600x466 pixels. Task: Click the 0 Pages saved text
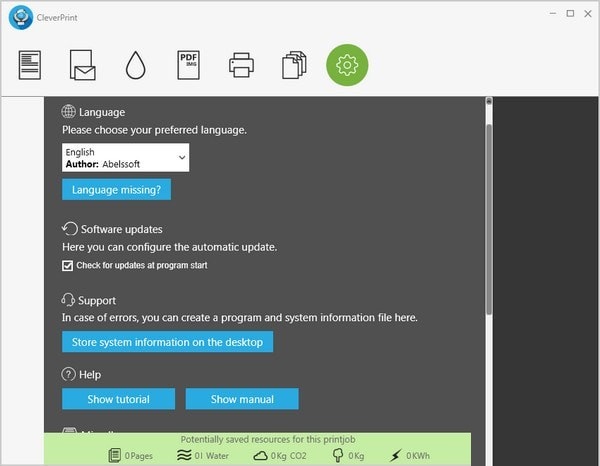[x=139, y=456]
